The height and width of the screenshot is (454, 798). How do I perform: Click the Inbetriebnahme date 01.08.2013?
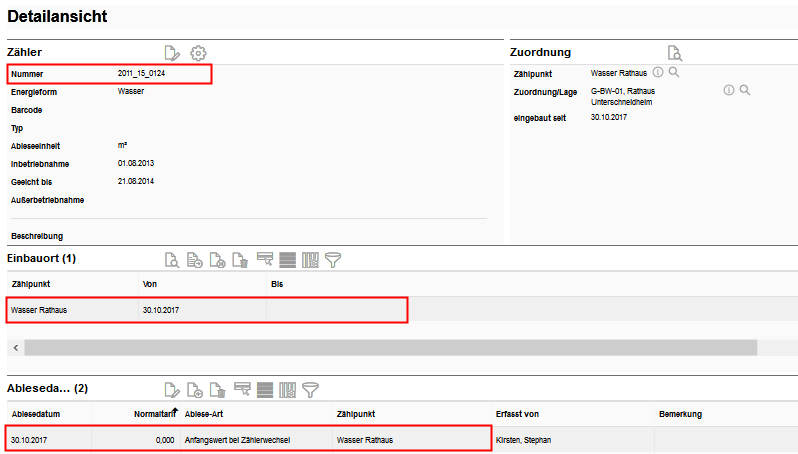click(x=136, y=163)
